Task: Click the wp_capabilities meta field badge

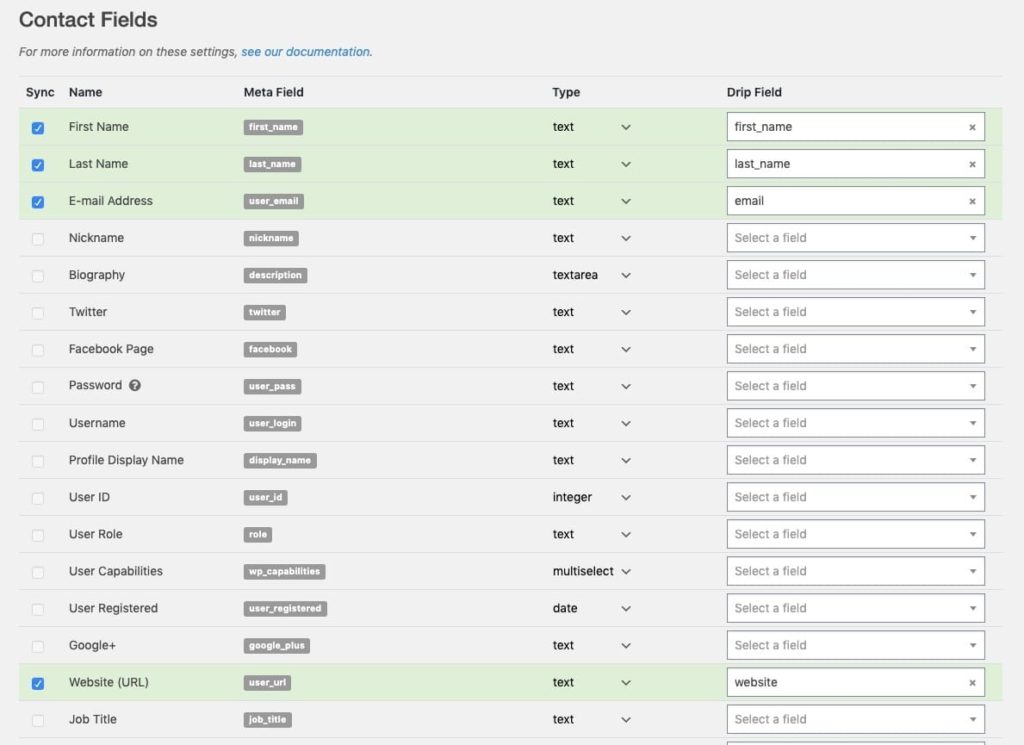Action: 284,571
